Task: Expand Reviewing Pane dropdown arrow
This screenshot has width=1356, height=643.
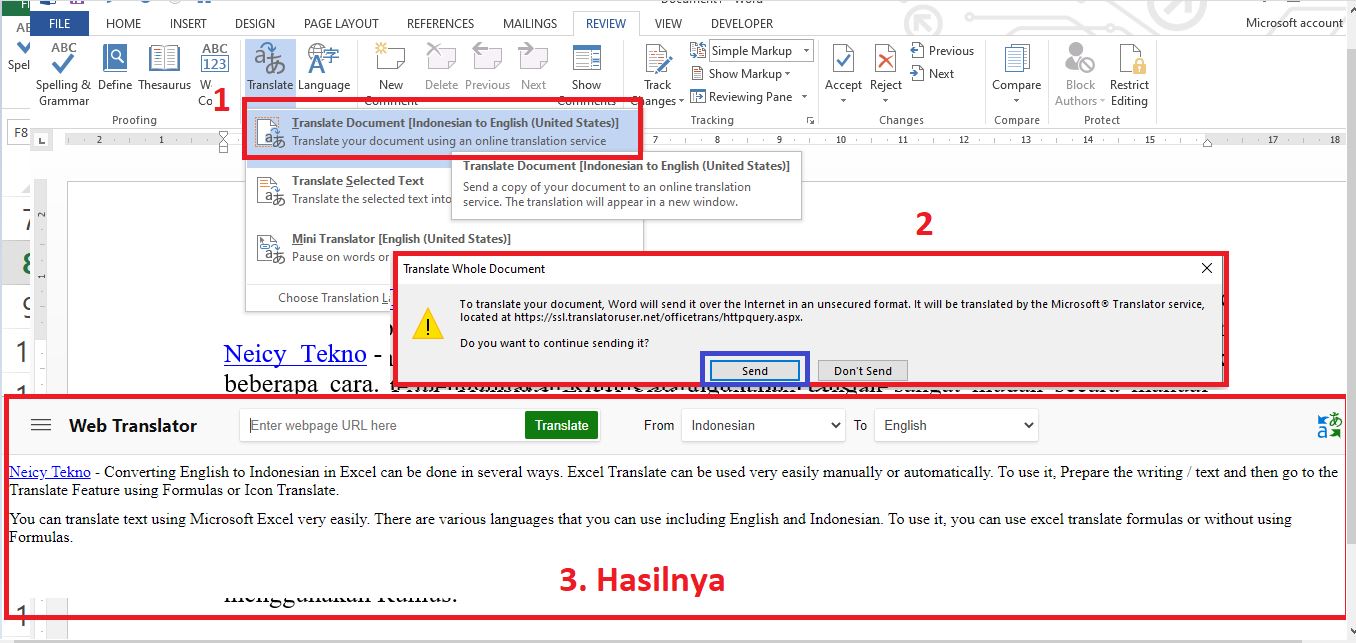Action: [802, 97]
